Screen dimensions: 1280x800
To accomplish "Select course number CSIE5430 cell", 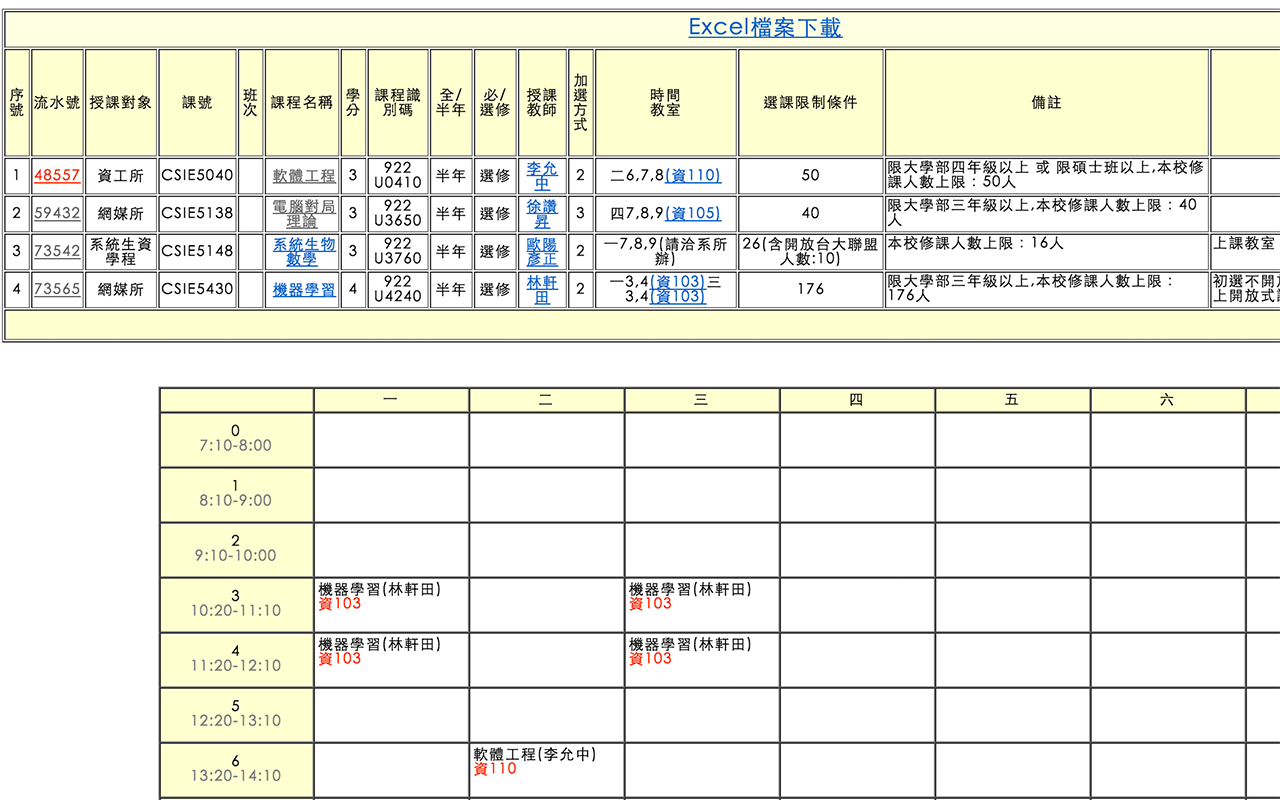I will point(197,289).
